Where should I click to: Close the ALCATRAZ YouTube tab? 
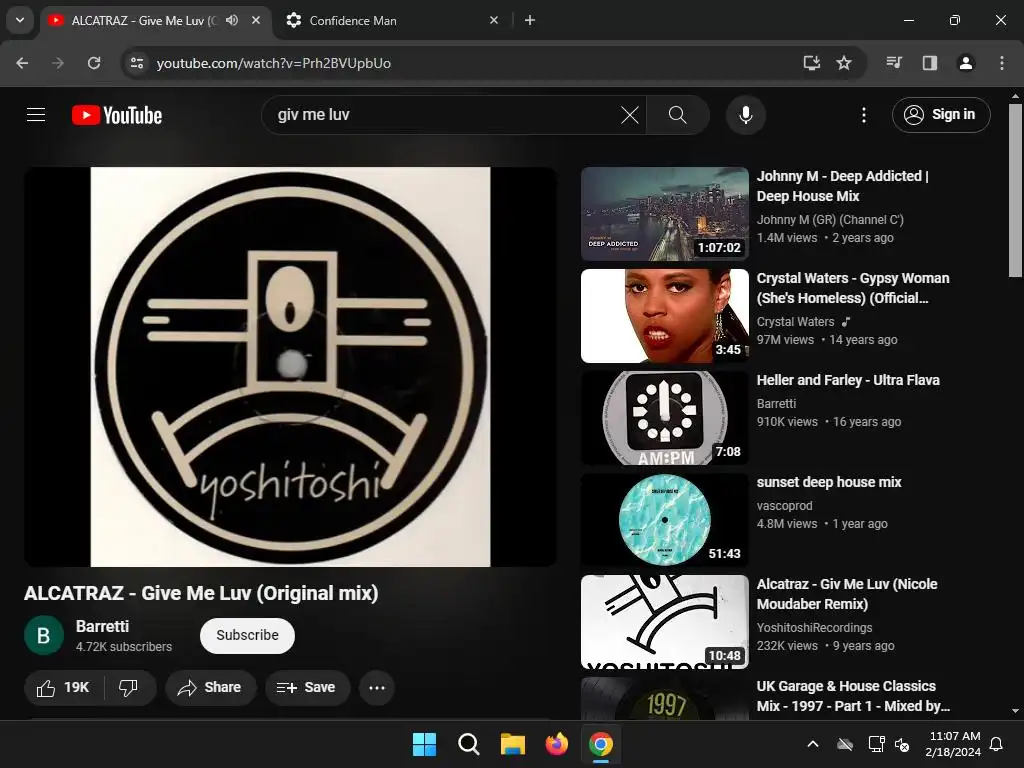pos(256,20)
